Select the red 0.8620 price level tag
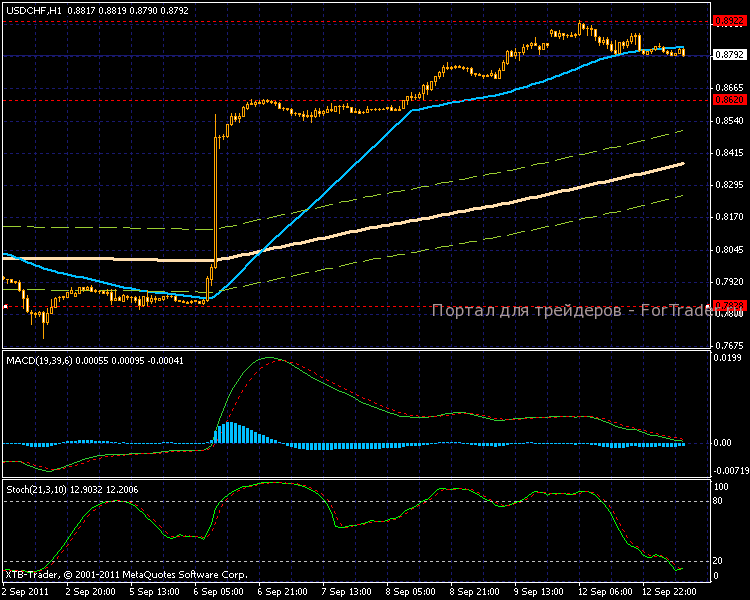The image size is (750, 600). pyautogui.click(x=729, y=100)
